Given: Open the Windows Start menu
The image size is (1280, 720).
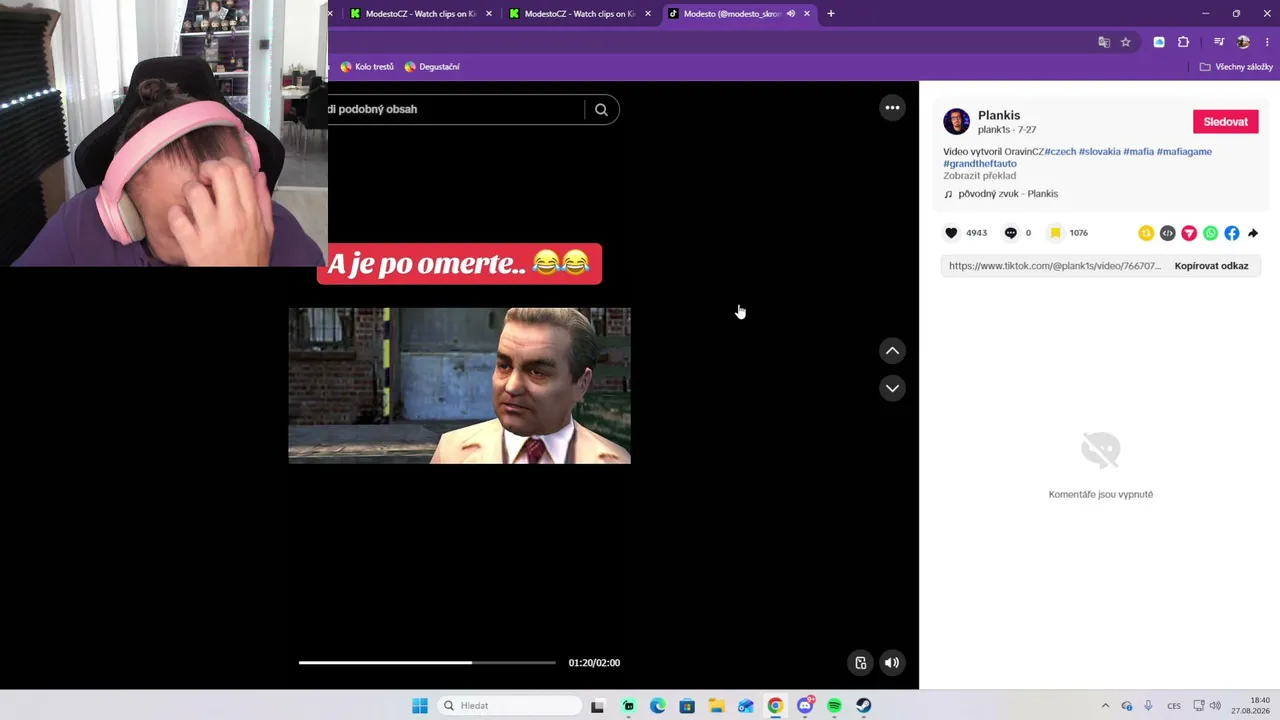Looking at the screenshot, I should (x=420, y=706).
